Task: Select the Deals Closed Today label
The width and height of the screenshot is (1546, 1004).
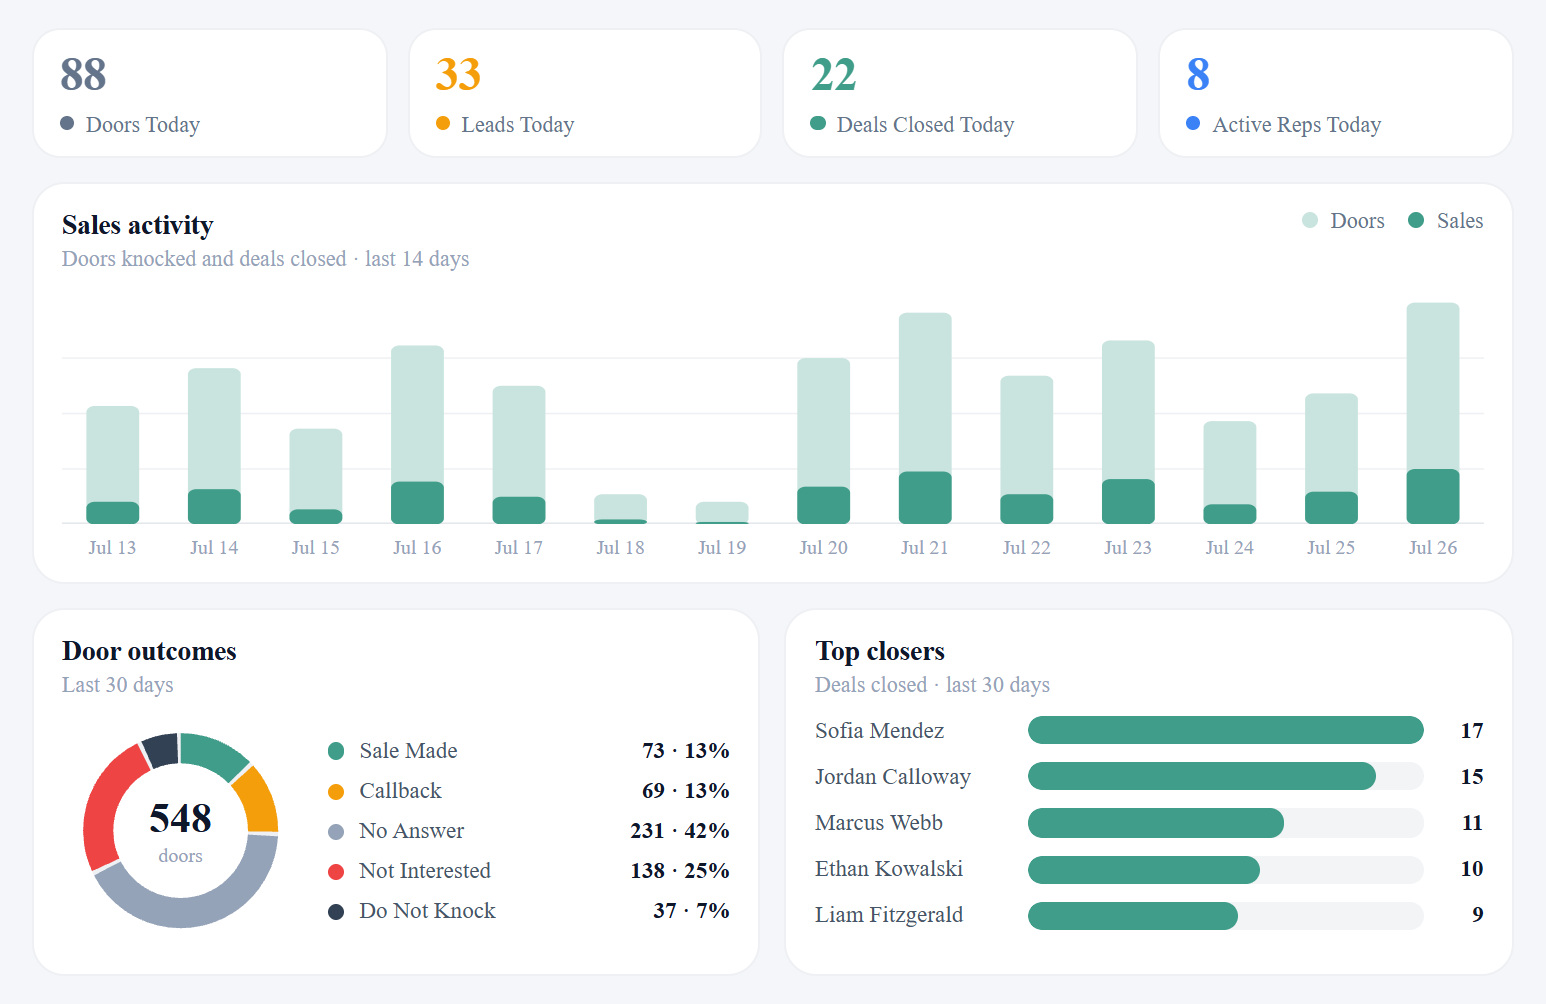Action: tap(925, 125)
